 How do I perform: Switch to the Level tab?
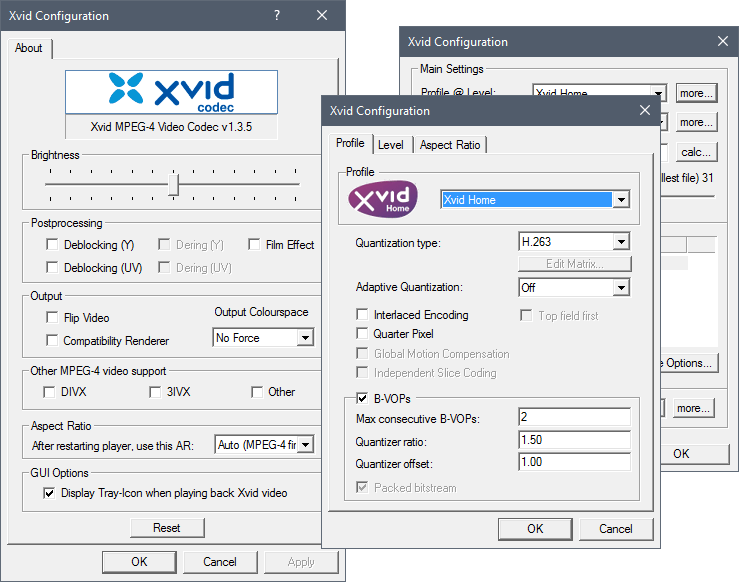tap(391, 145)
